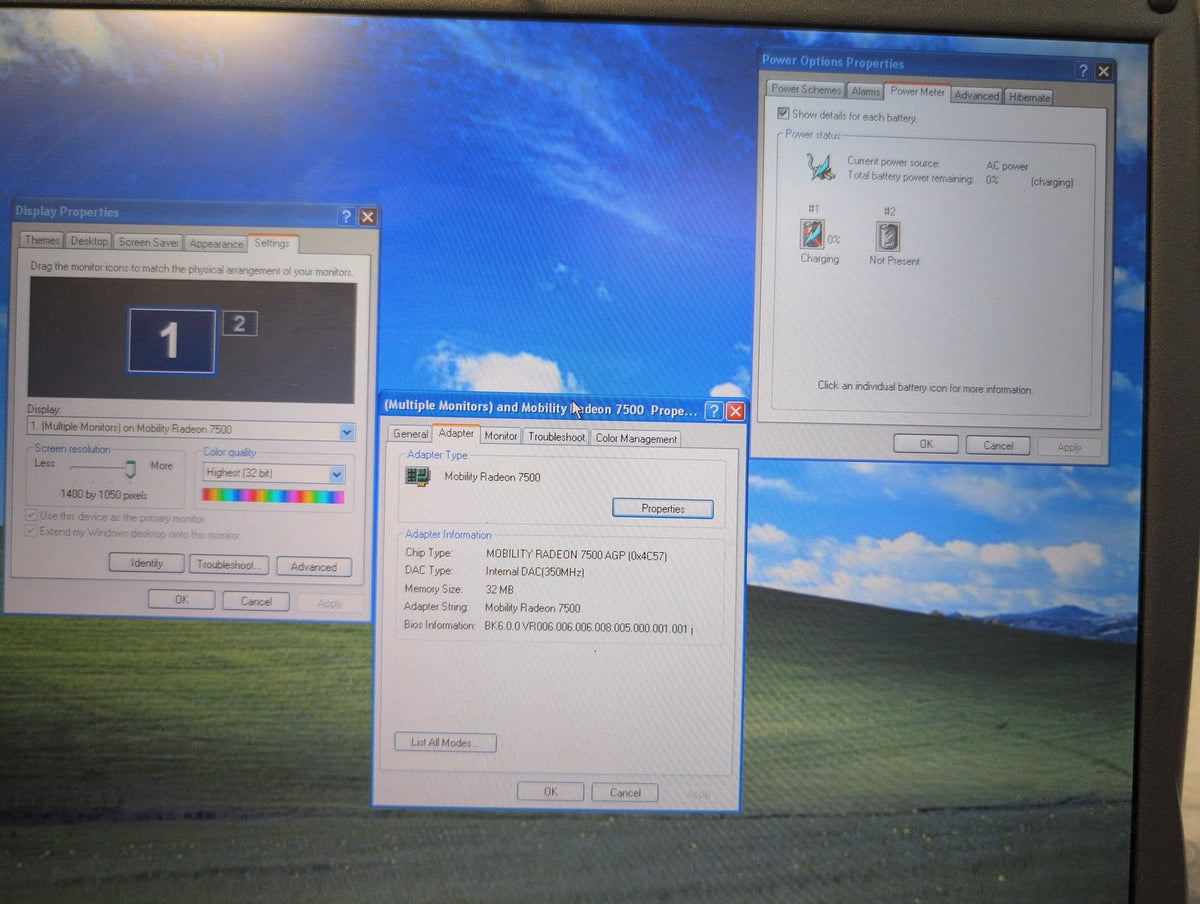Image resolution: width=1200 pixels, height=904 pixels.
Task: Open the Display selection dropdown
Action: (x=347, y=432)
